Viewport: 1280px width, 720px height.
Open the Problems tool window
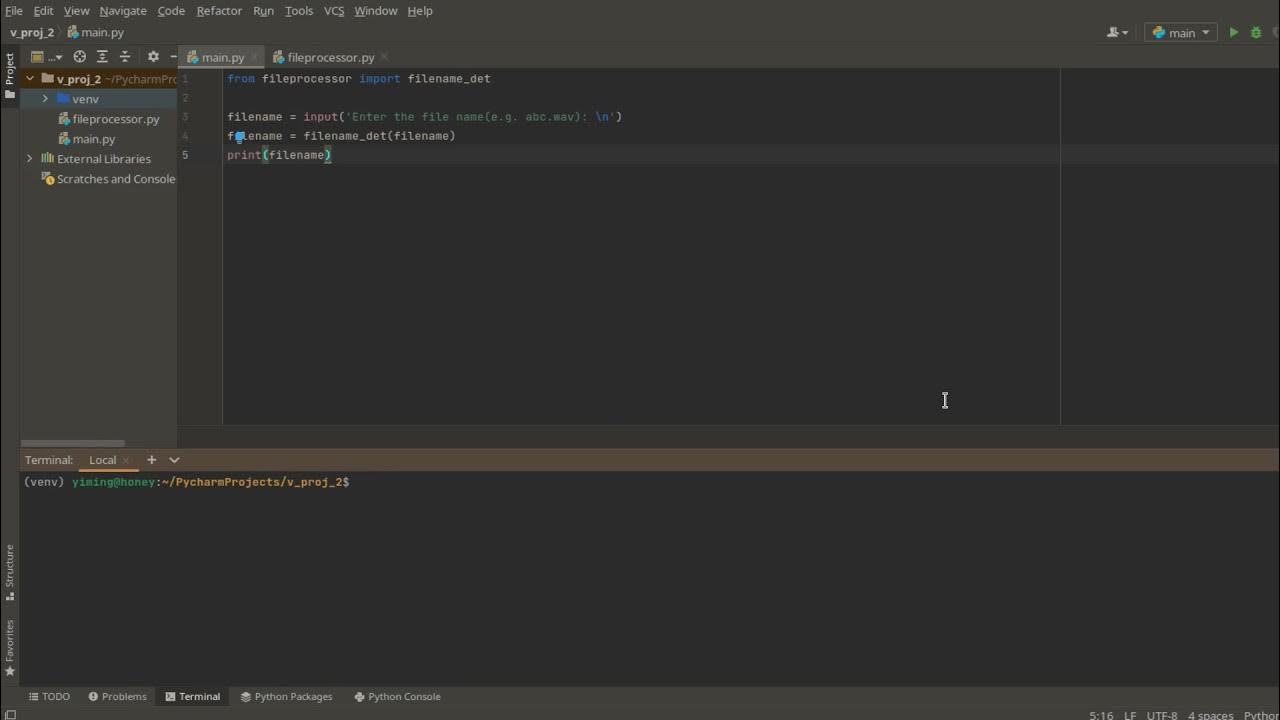pyautogui.click(x=117, y=697)
